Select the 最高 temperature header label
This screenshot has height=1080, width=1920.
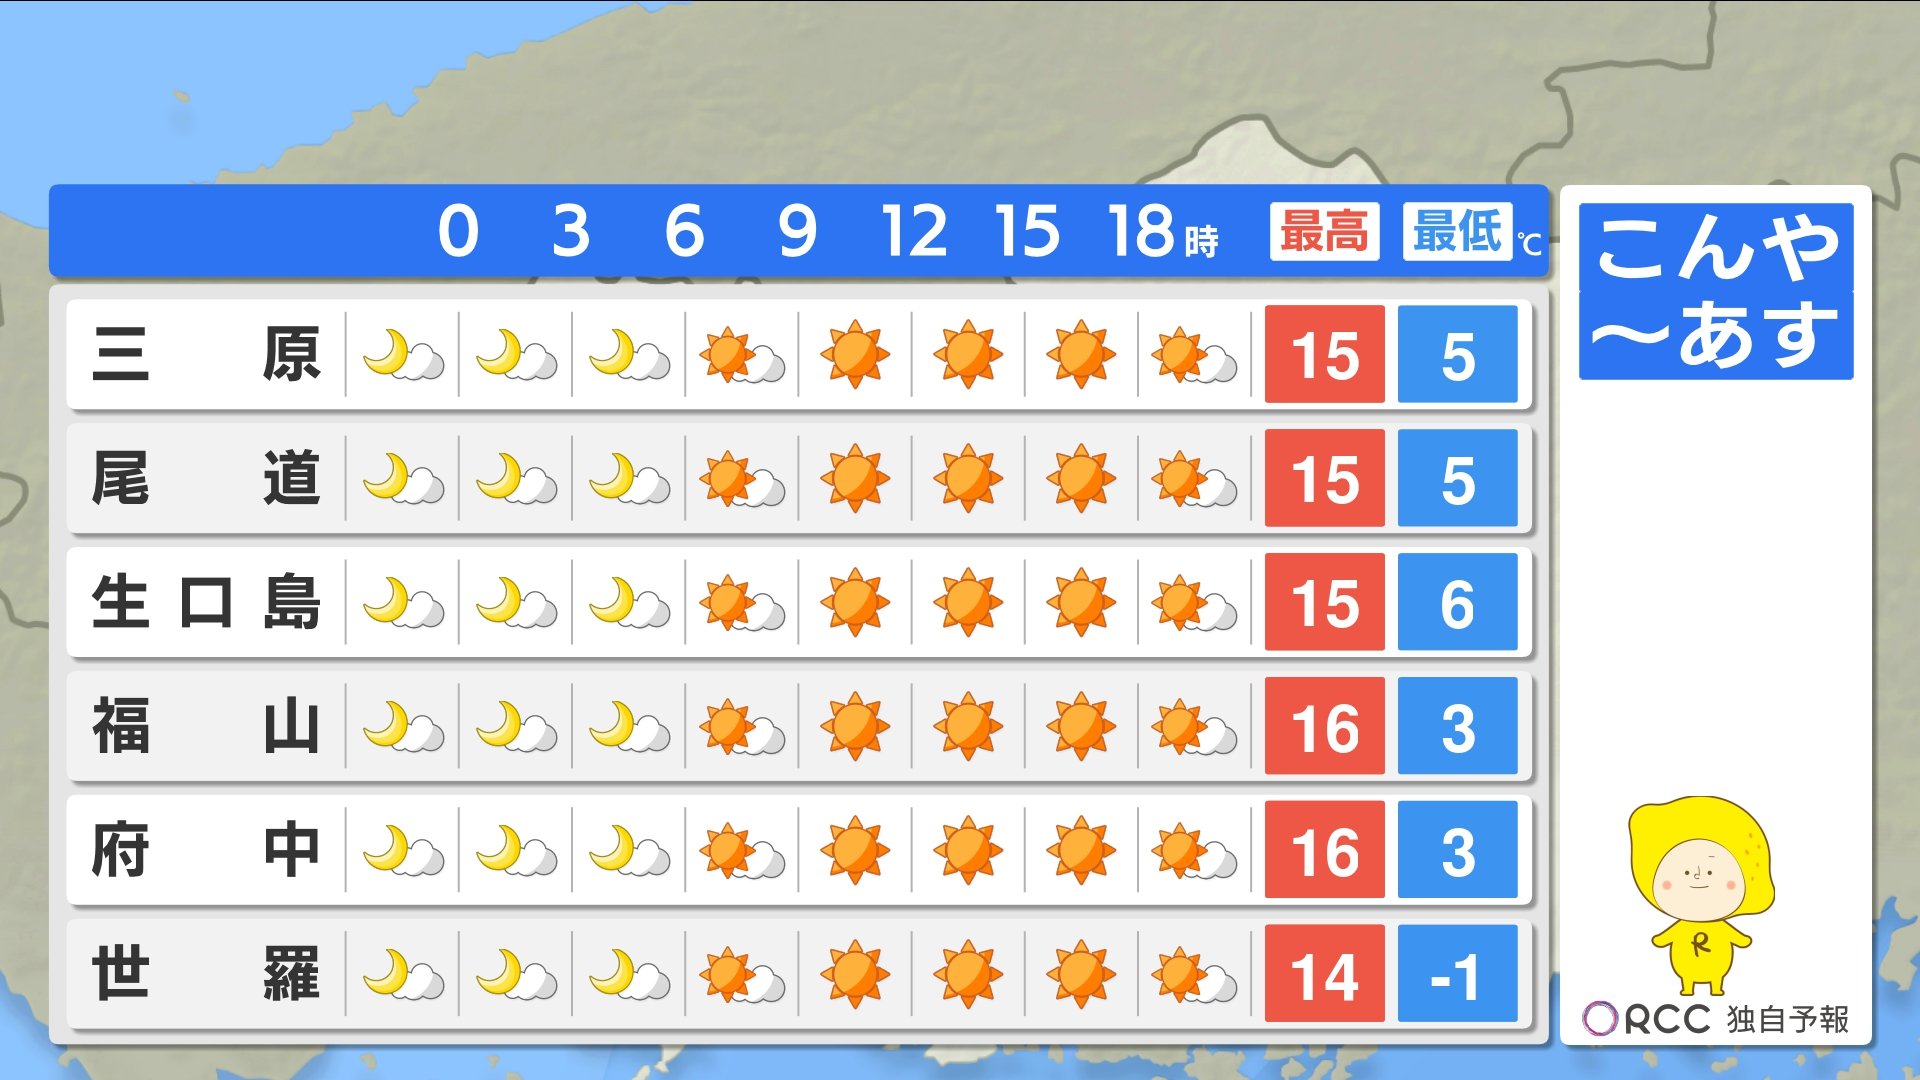click(x=1324, y=232)
